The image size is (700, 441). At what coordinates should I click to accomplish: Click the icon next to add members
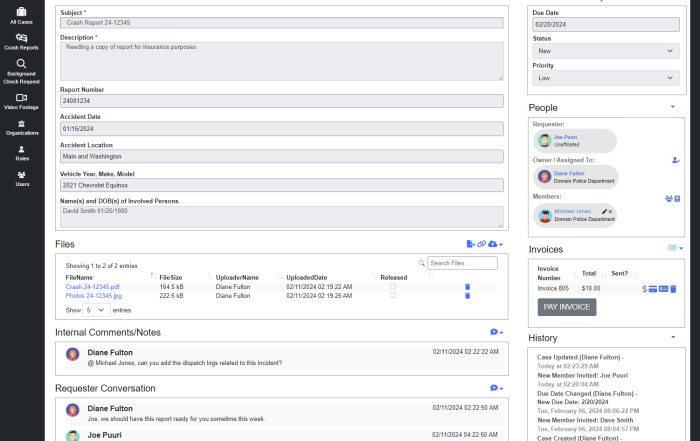pyautogui.click(x=677, y=199)
